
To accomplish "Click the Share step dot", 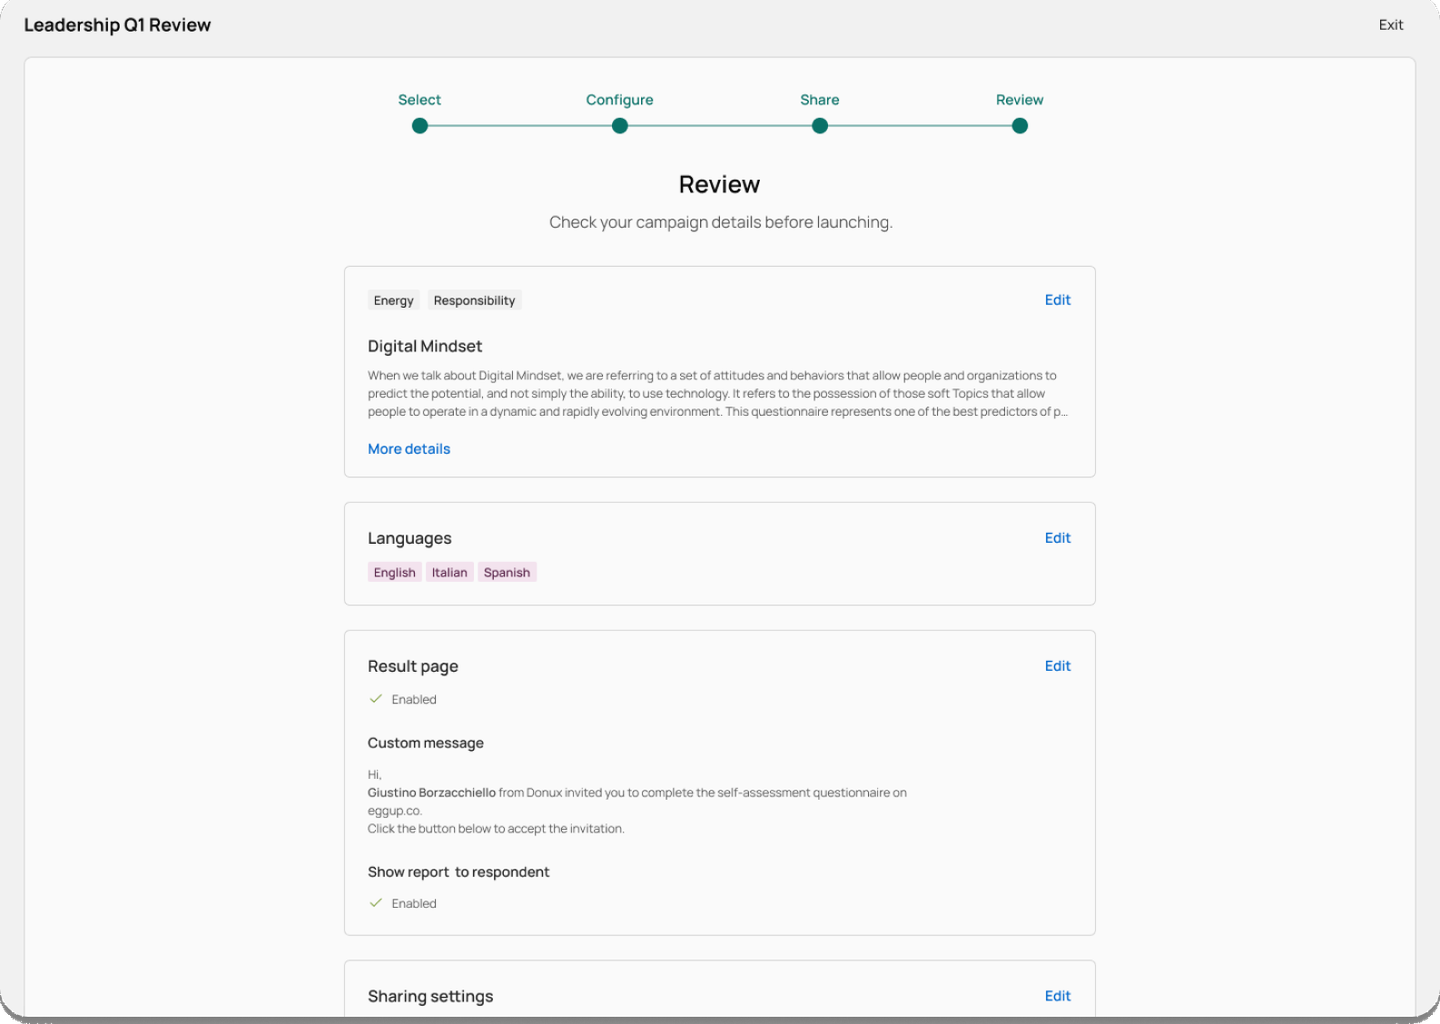I will tap(820, 126).
